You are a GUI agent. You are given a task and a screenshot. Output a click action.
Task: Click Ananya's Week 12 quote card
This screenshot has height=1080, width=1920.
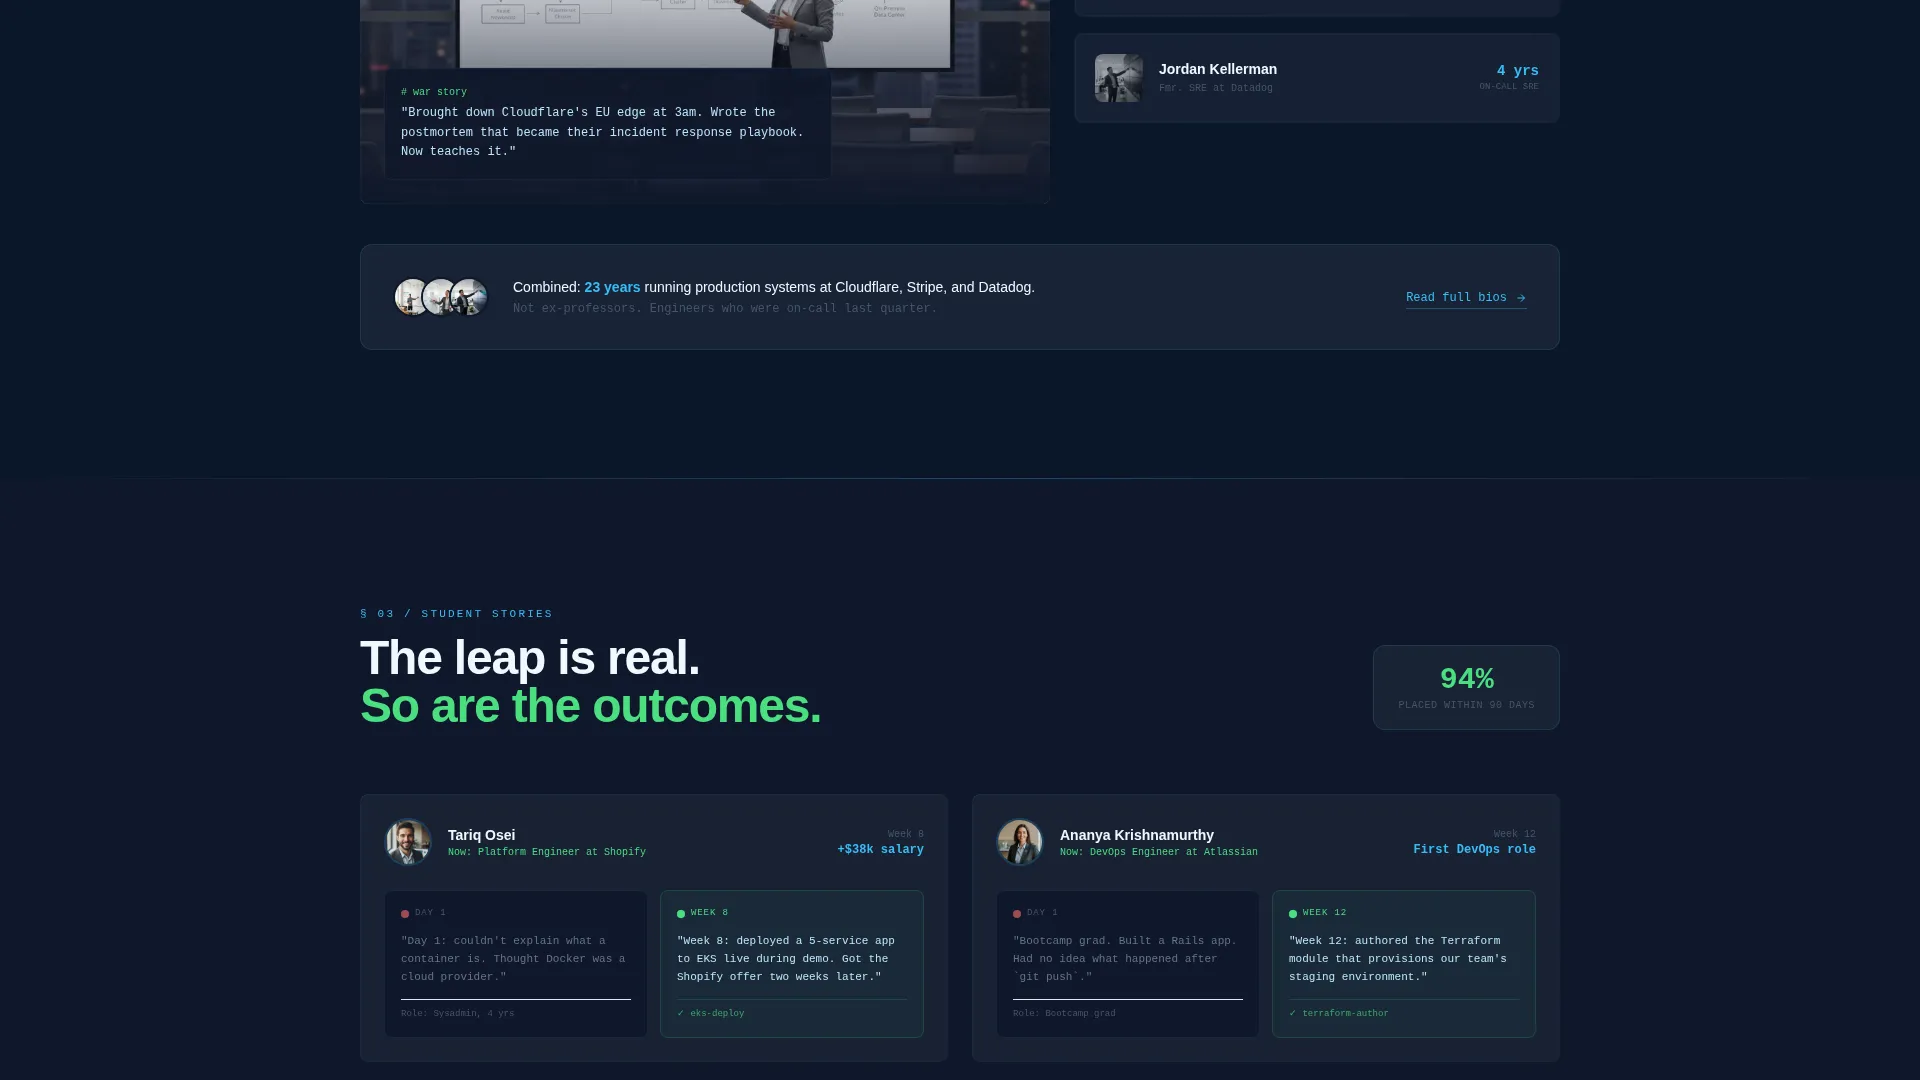tap(1404, 964)
